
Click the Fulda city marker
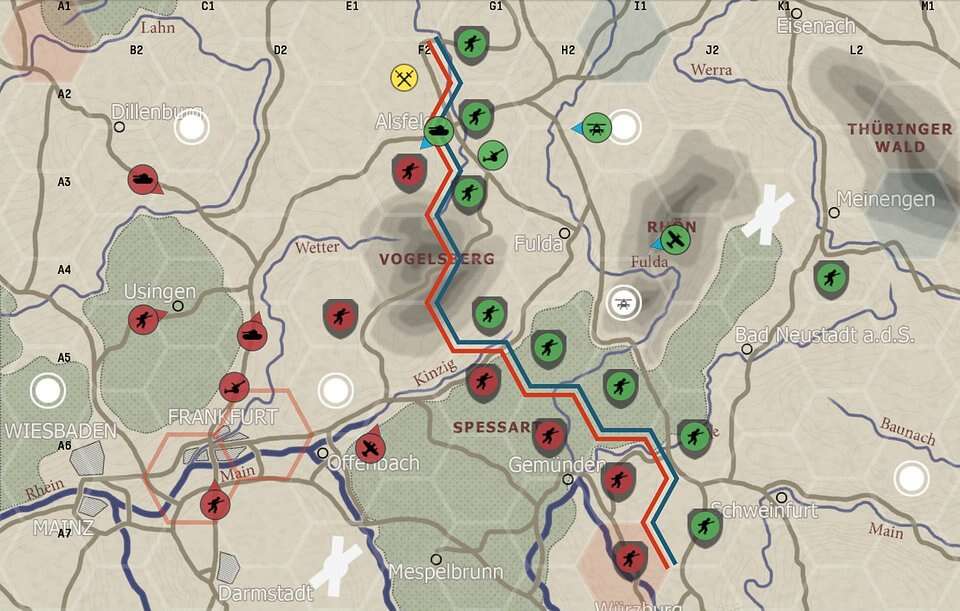[x=565, y=233]
